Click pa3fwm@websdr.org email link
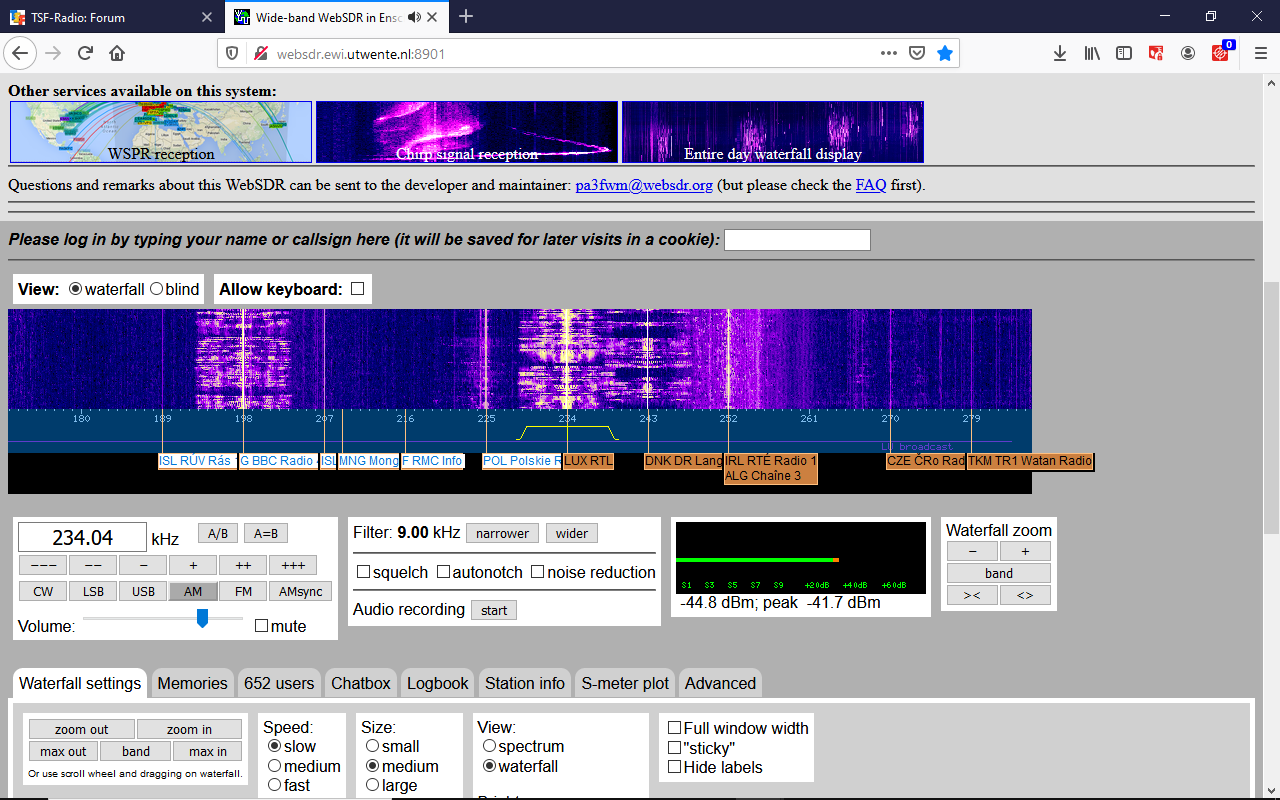 pos(644,185)
